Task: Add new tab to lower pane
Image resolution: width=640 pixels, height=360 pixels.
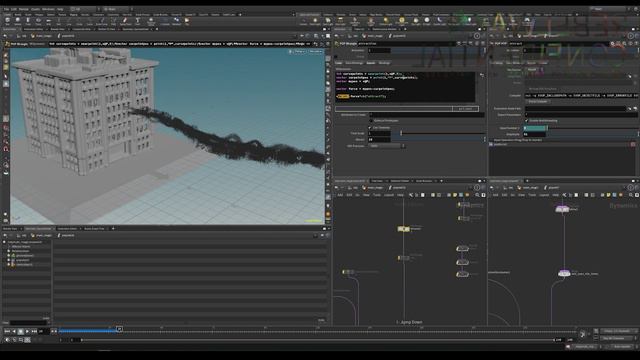Action: (x=113, y=229)
